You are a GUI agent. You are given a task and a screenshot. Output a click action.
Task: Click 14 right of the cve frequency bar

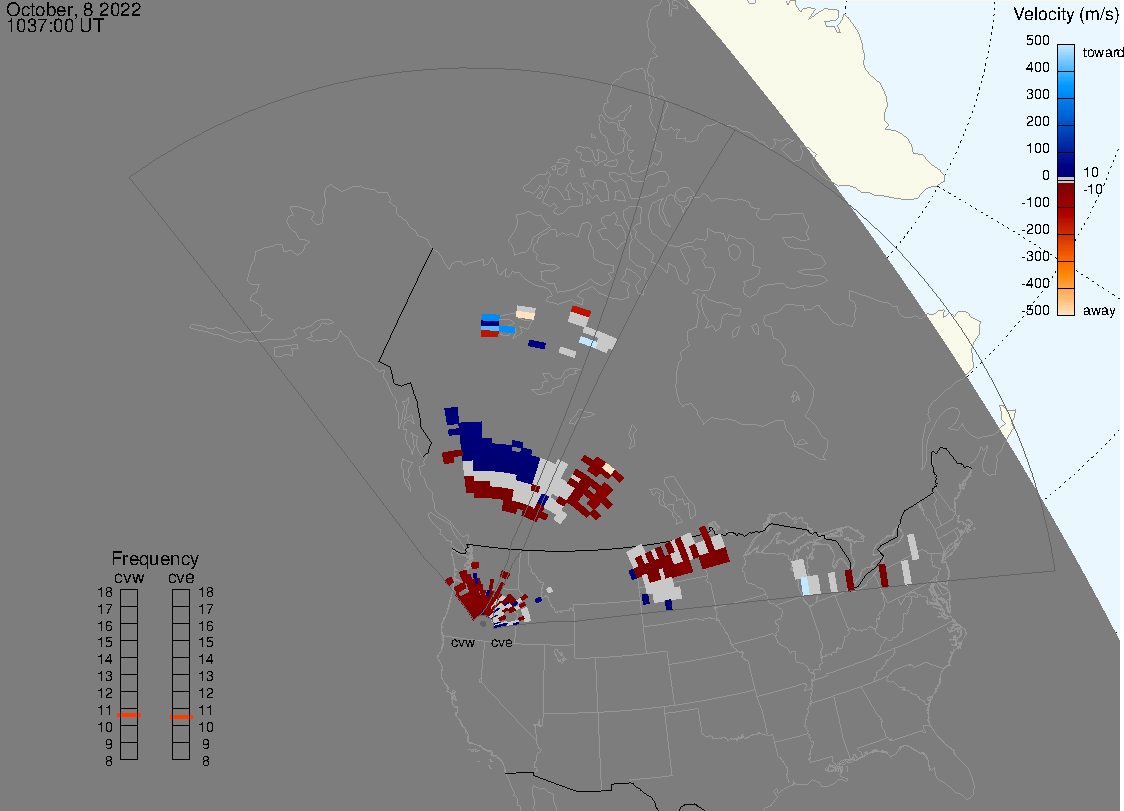[x=206, y=660]
